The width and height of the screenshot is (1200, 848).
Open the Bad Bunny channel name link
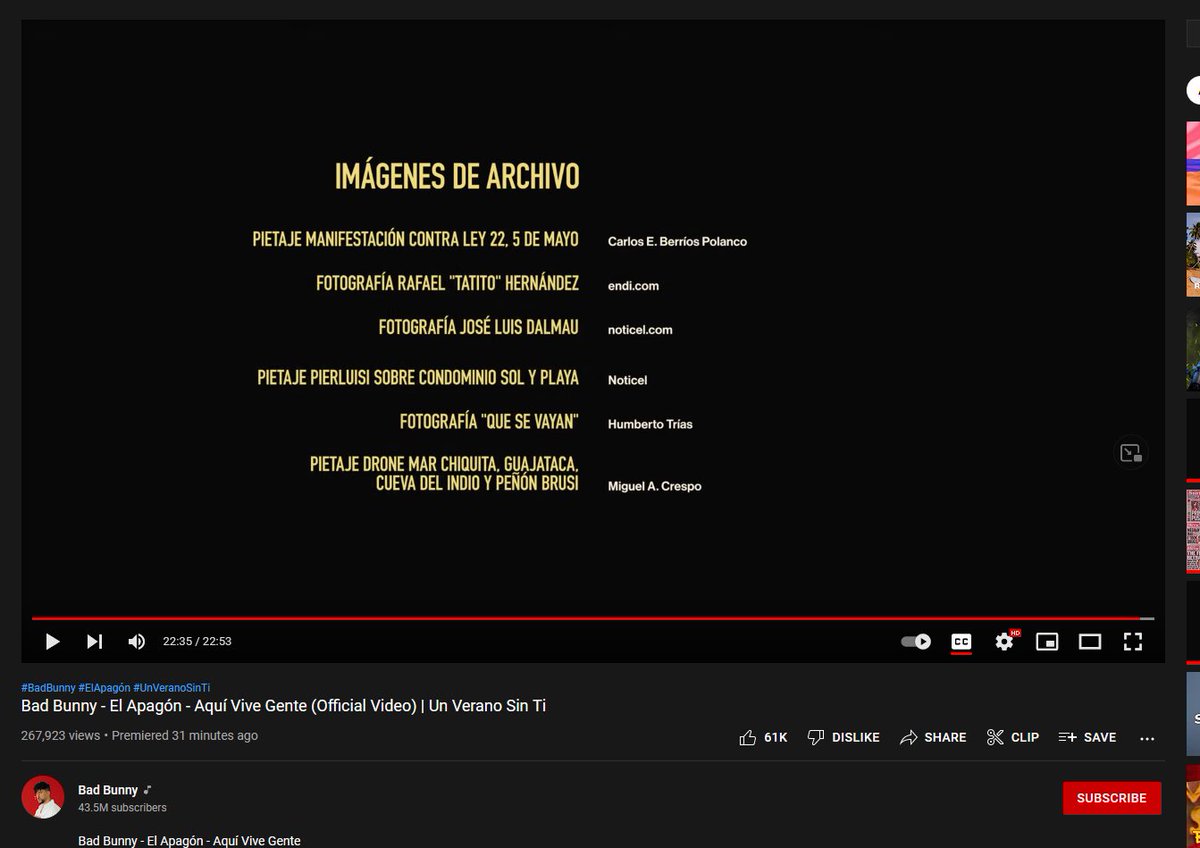pos(108,790)
